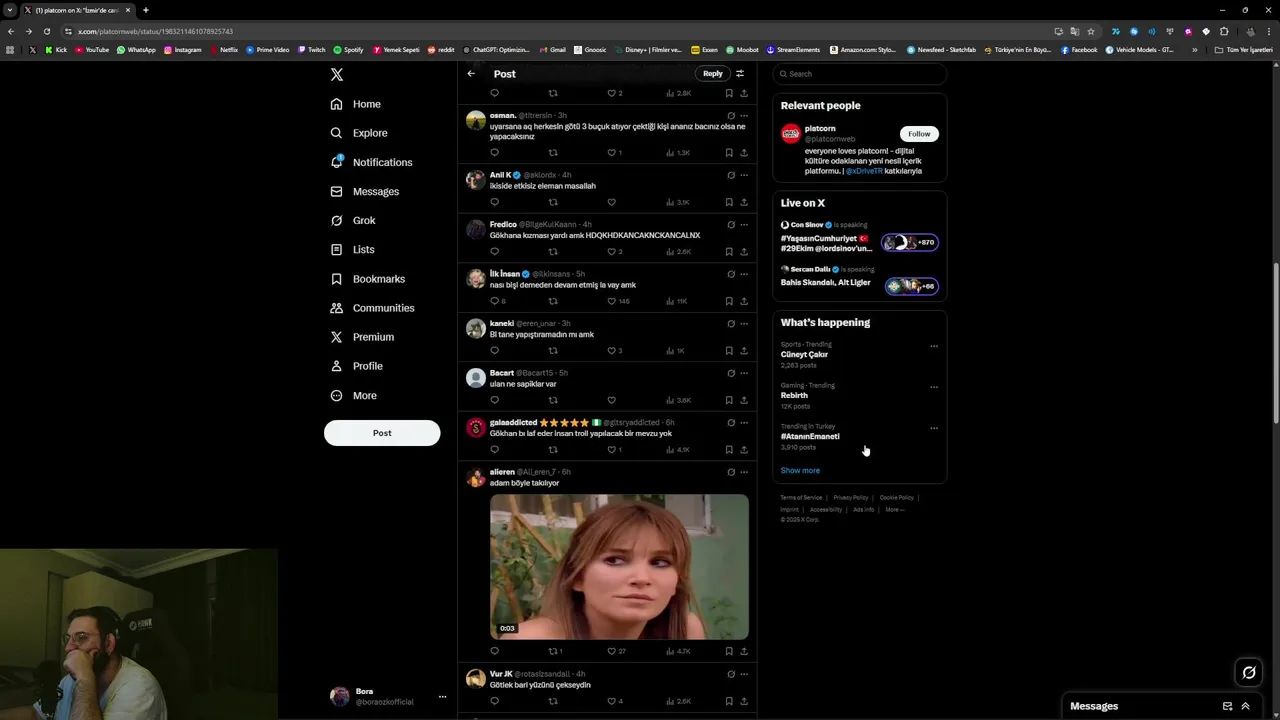Expand options for #AtanınEmaneti trend
Screen dimensions: 1280x720
[x=934, y=429]
